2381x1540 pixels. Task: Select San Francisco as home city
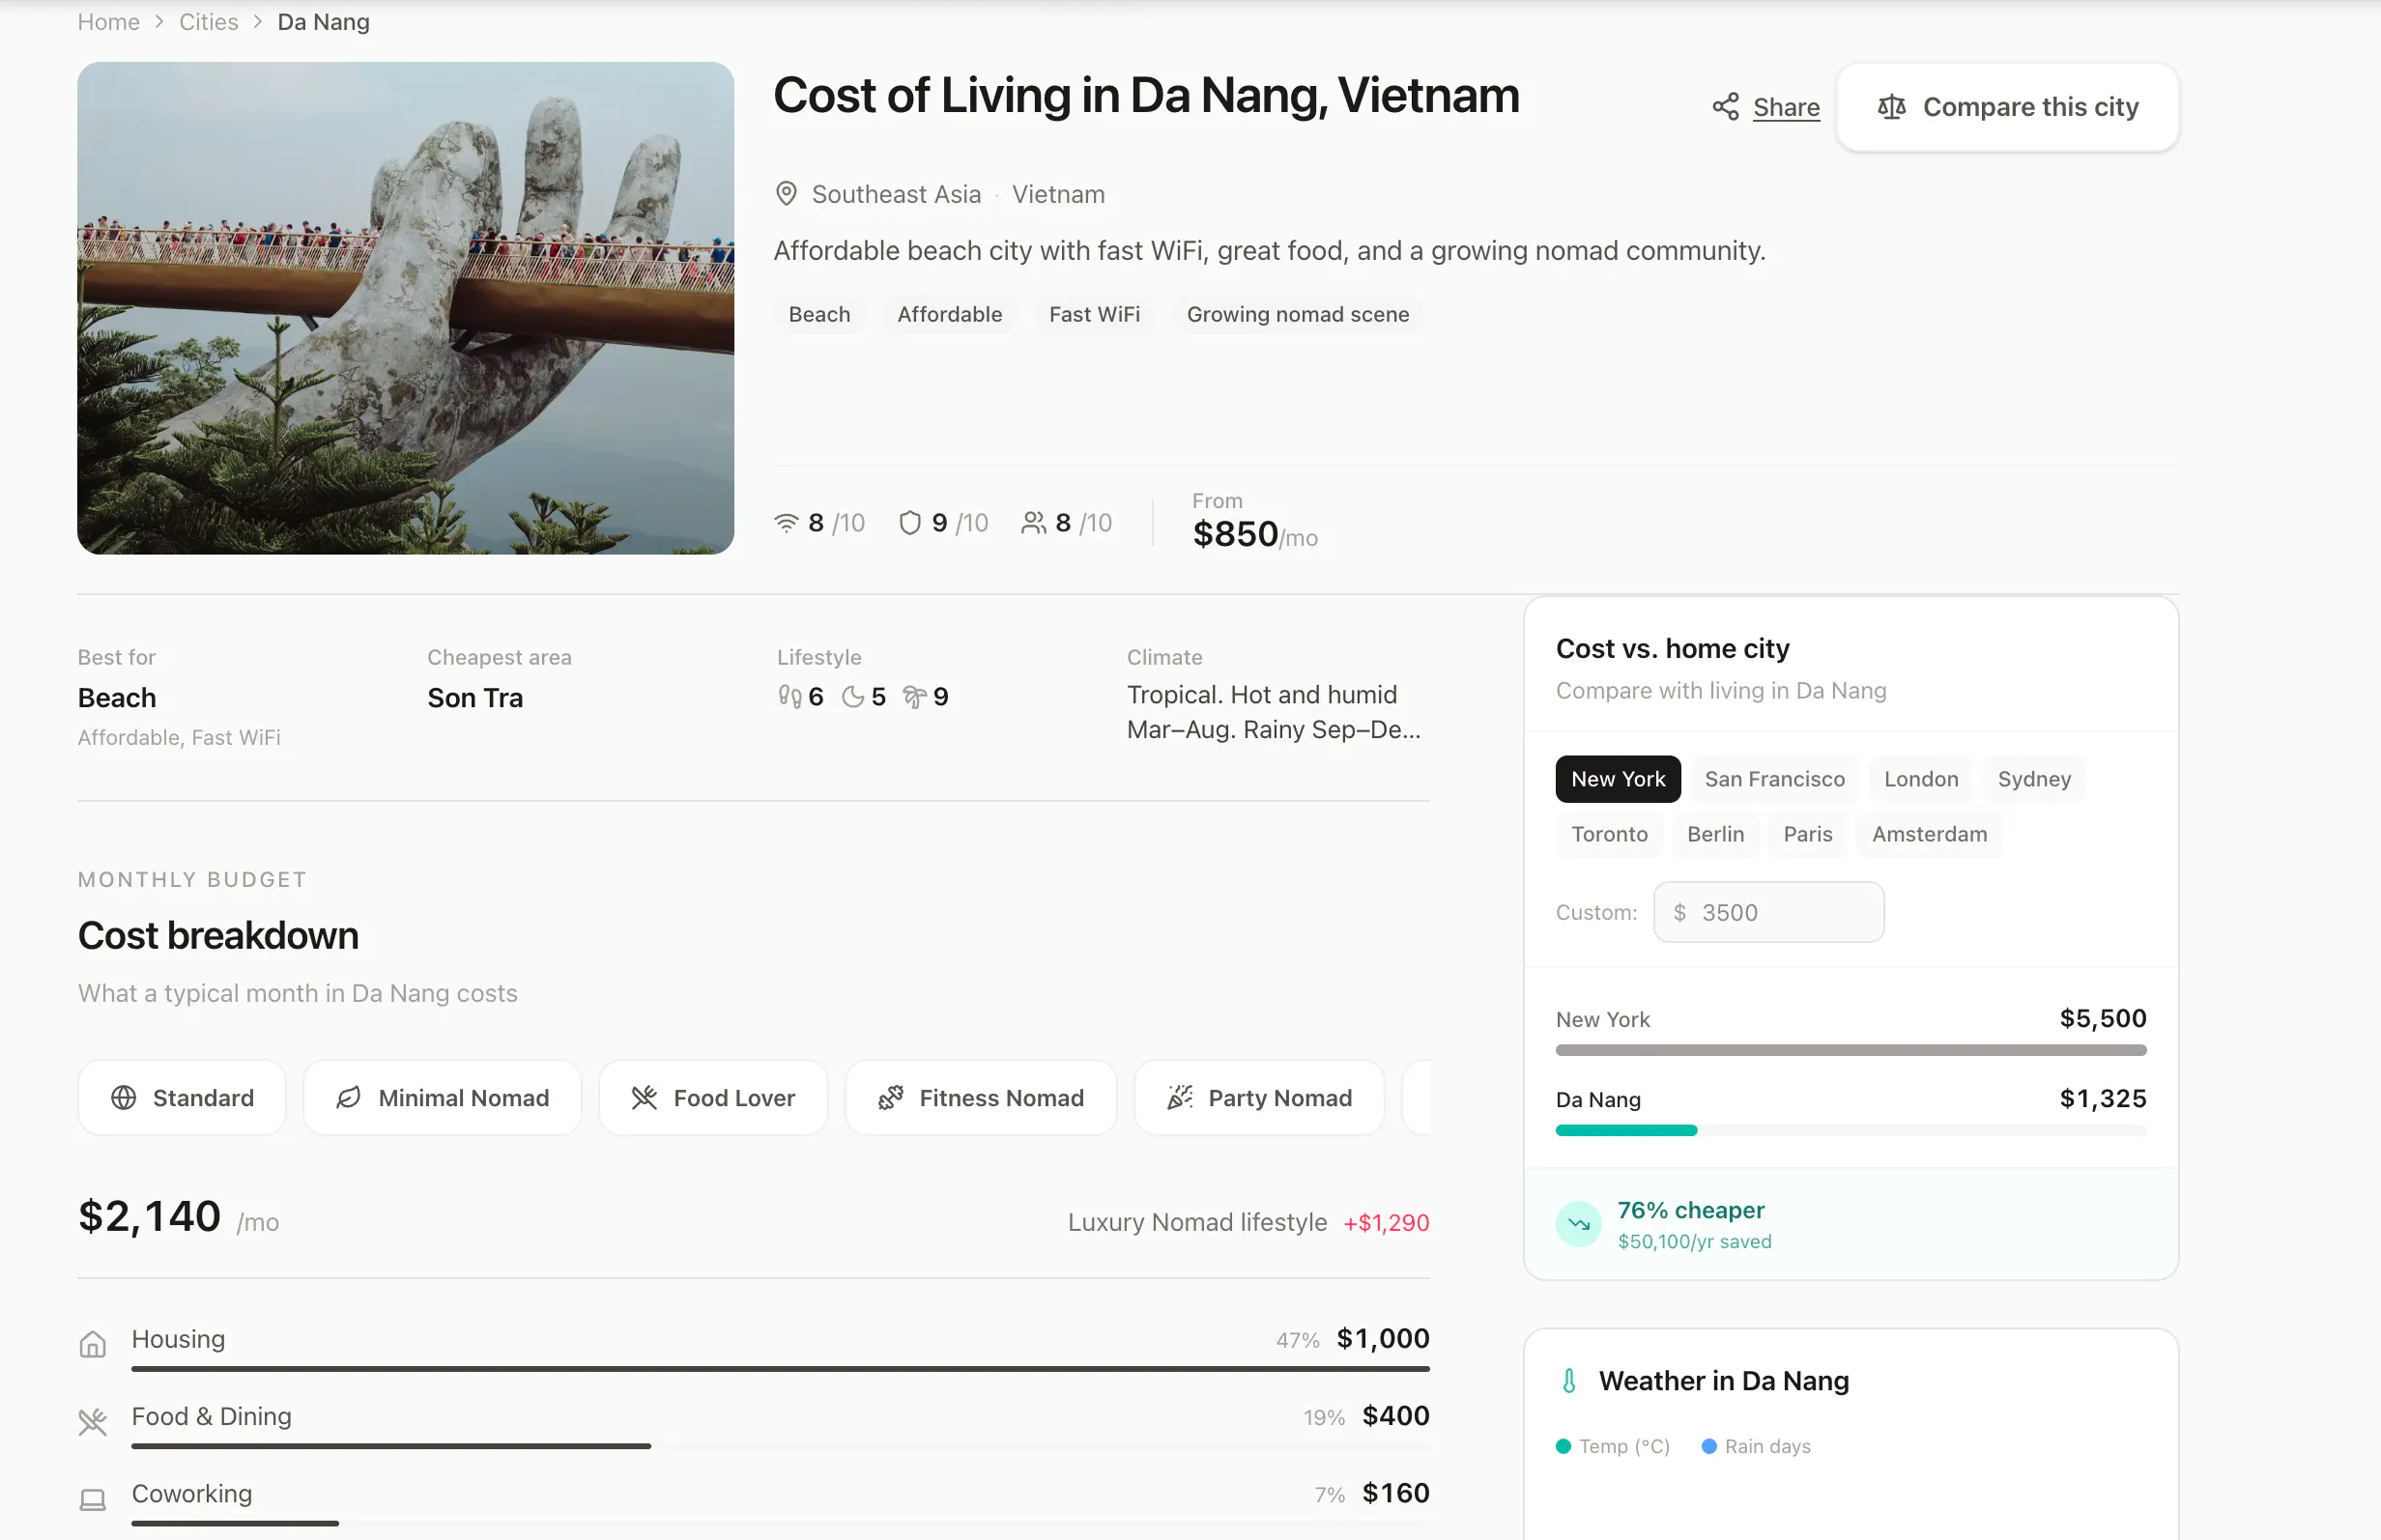[x=1774, y=779]
